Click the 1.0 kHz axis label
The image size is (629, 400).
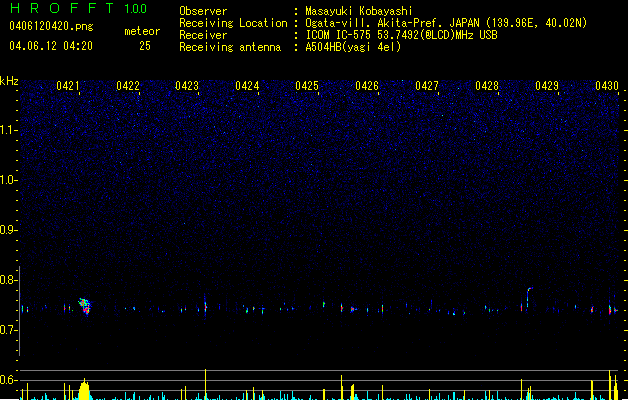coord(8,180)
